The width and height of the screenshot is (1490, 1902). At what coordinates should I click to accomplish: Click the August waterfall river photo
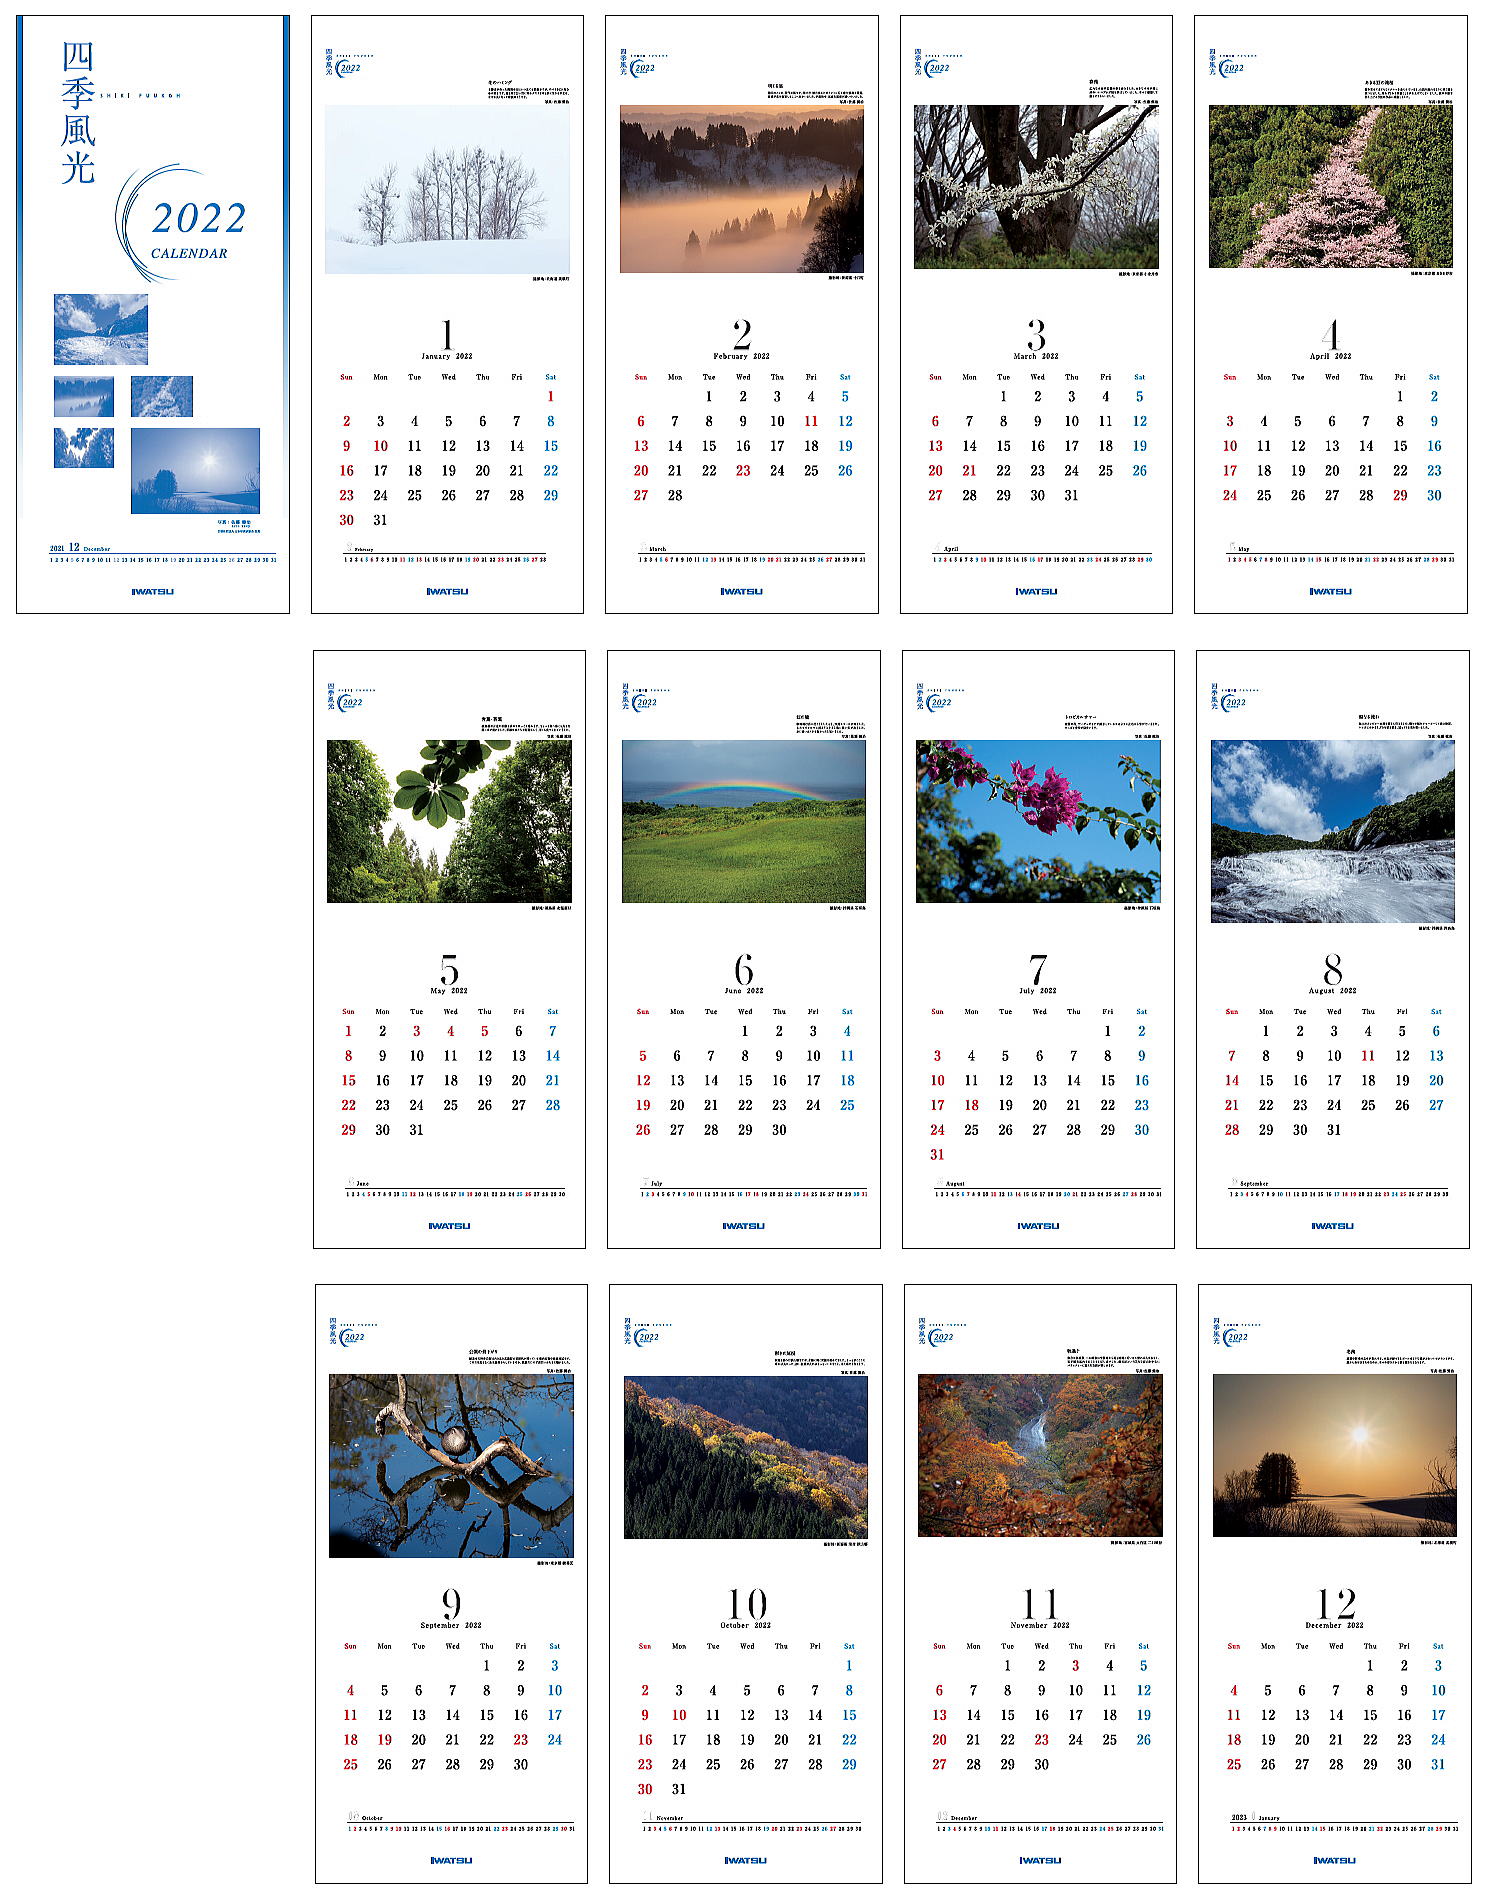tap(1333, 831)
